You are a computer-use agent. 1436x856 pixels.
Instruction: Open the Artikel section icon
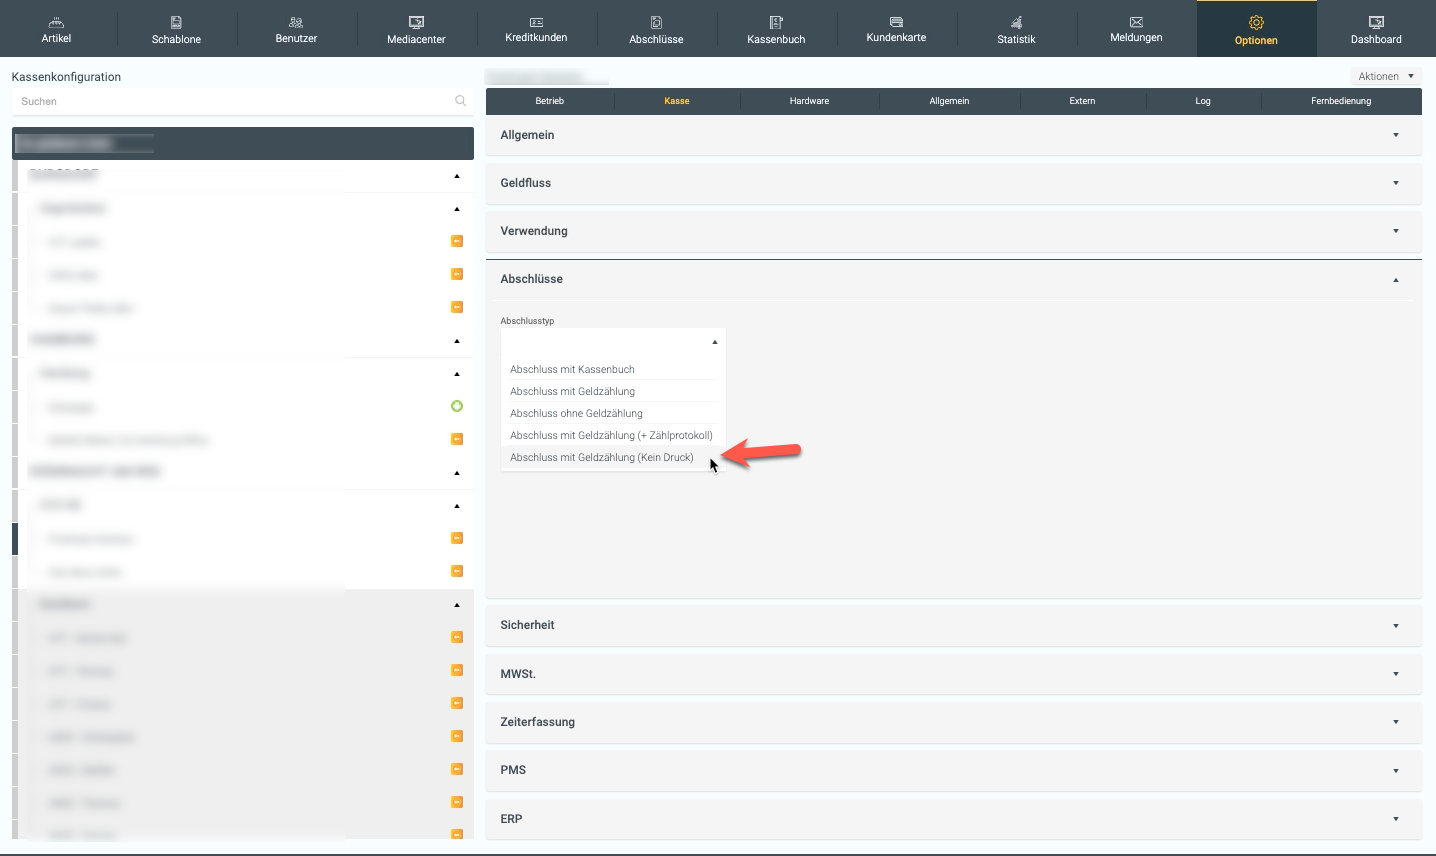tap(56, 22)
